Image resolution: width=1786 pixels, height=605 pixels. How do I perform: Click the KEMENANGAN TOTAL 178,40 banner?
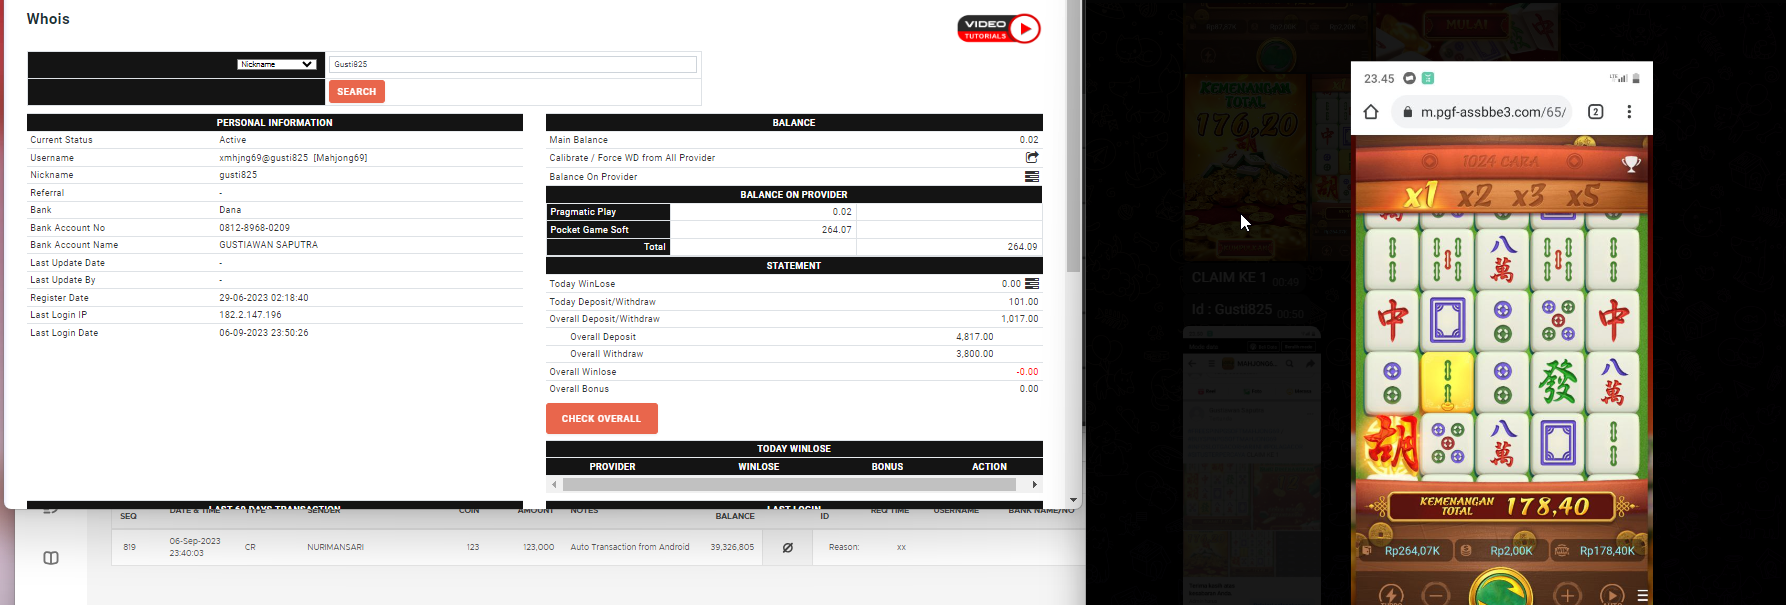[1503, 507]
